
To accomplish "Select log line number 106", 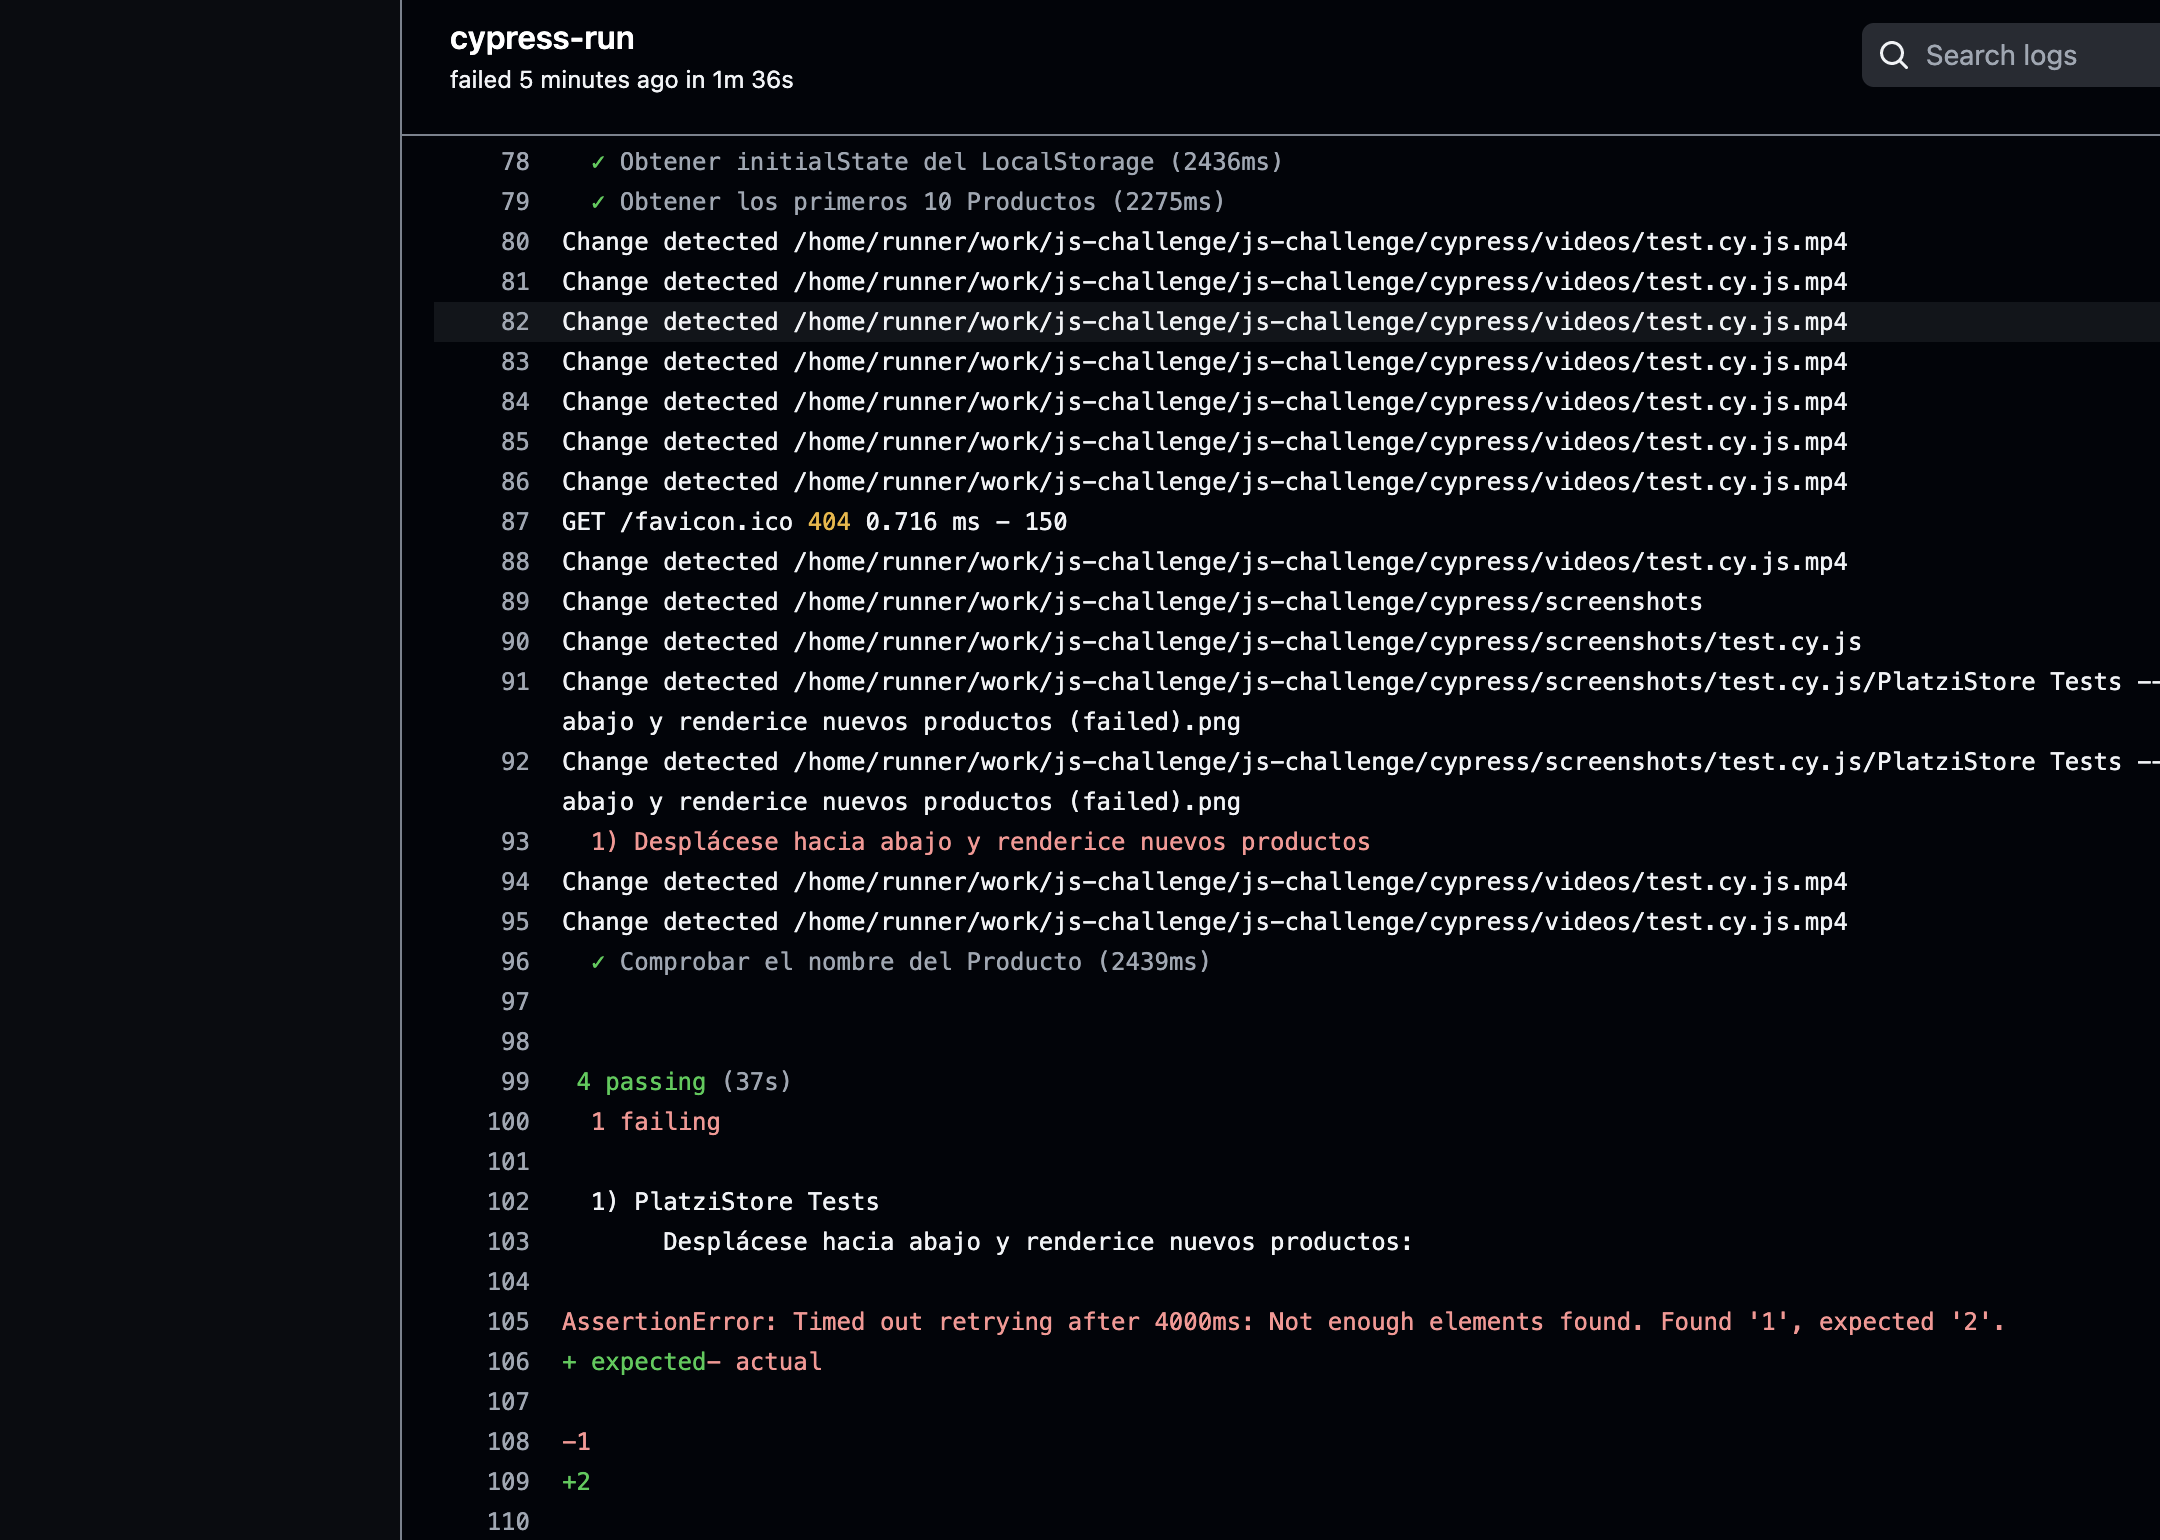I will tap(508, 1362).
